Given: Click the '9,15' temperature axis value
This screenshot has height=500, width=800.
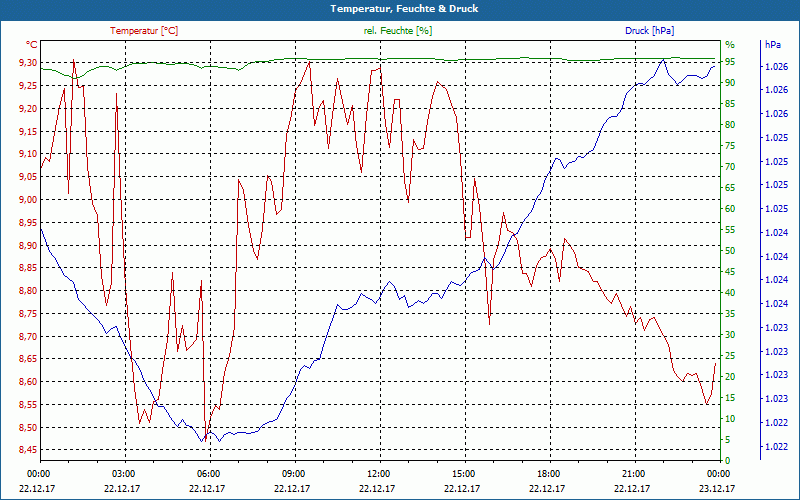Looking at the screenshot, I should coord(28,132).
